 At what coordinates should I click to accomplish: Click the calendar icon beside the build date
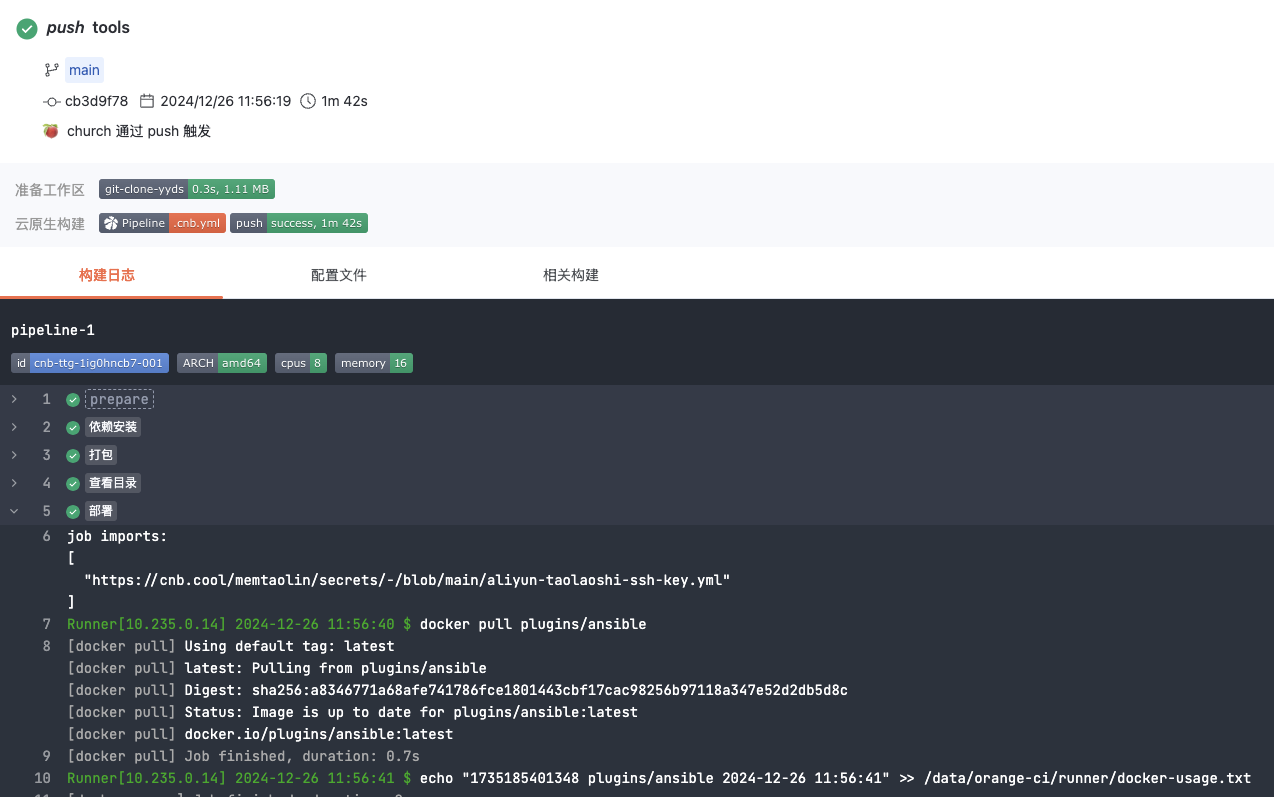click(147, 101)
